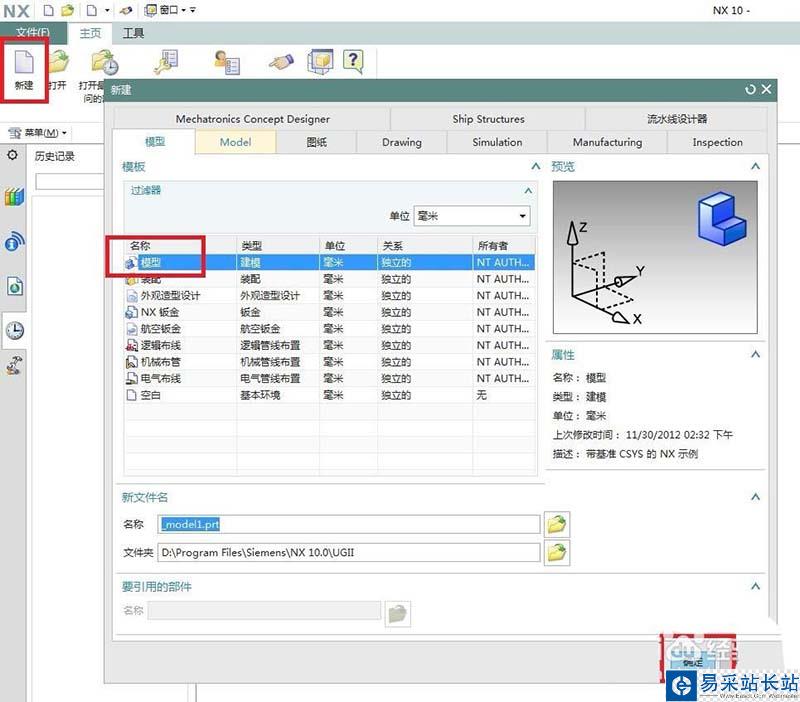Select the 机械布管 template row
This screenshot has width=800, height=702.
coord(330,362)
